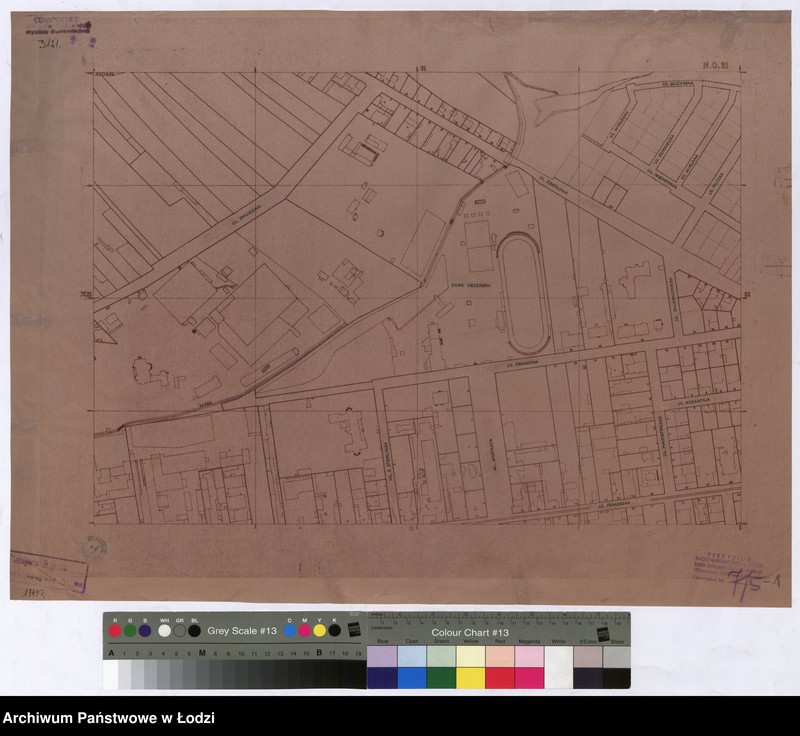Click the 'Colour Chart #13' title text
This screenshot has height=736, width=800.
[x=470, y=633]
